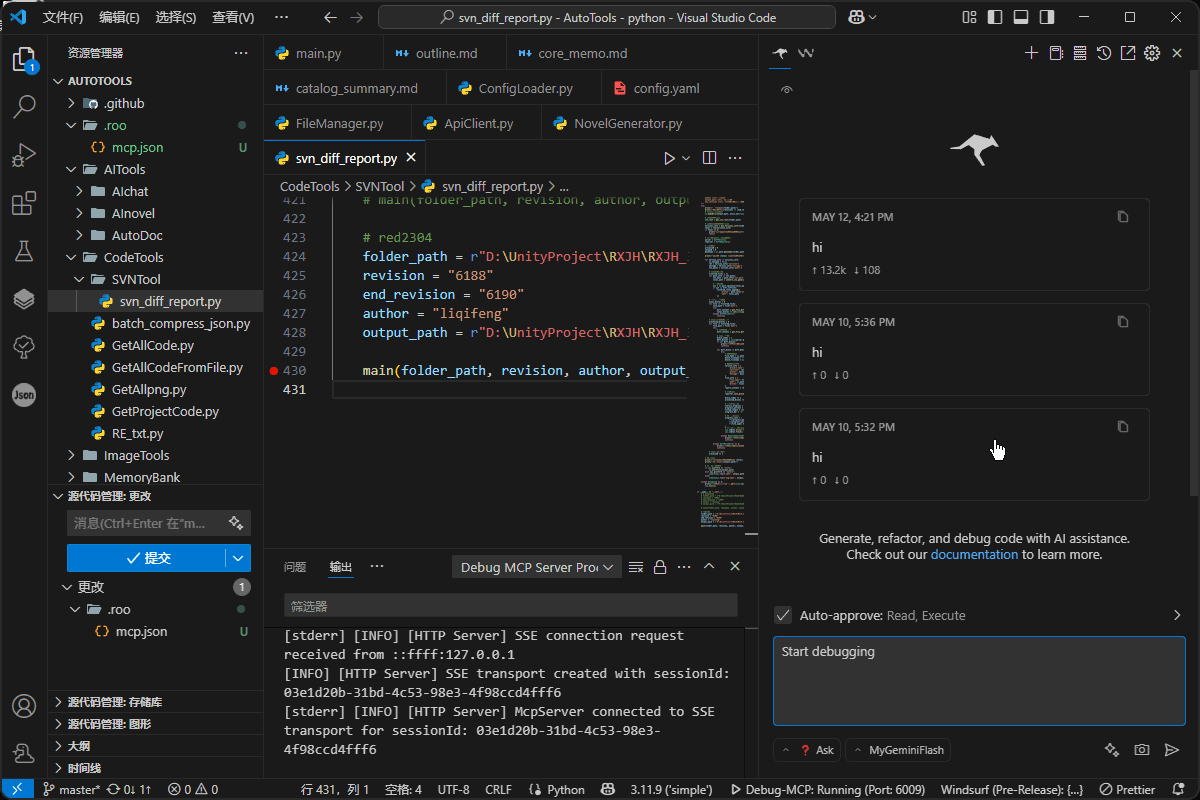Open the prompts notebook icon in Roo panel
The image size is (1200, 800).
(x=1056, y=53)
